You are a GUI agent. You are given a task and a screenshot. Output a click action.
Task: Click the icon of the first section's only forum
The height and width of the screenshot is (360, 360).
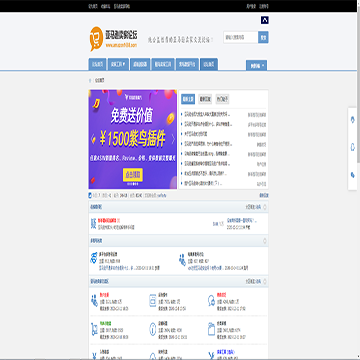(x=93, y=223)
